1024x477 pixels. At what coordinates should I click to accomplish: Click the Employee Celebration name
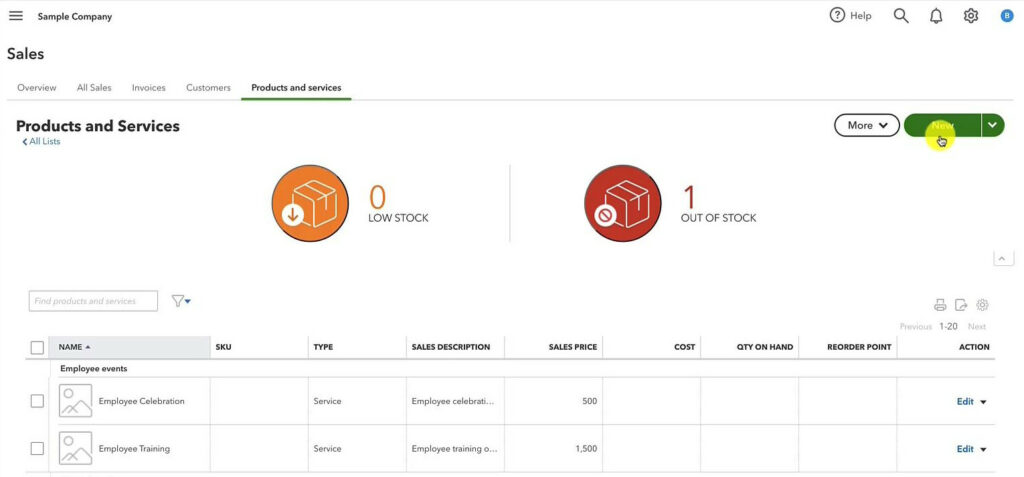coord(142,401)
